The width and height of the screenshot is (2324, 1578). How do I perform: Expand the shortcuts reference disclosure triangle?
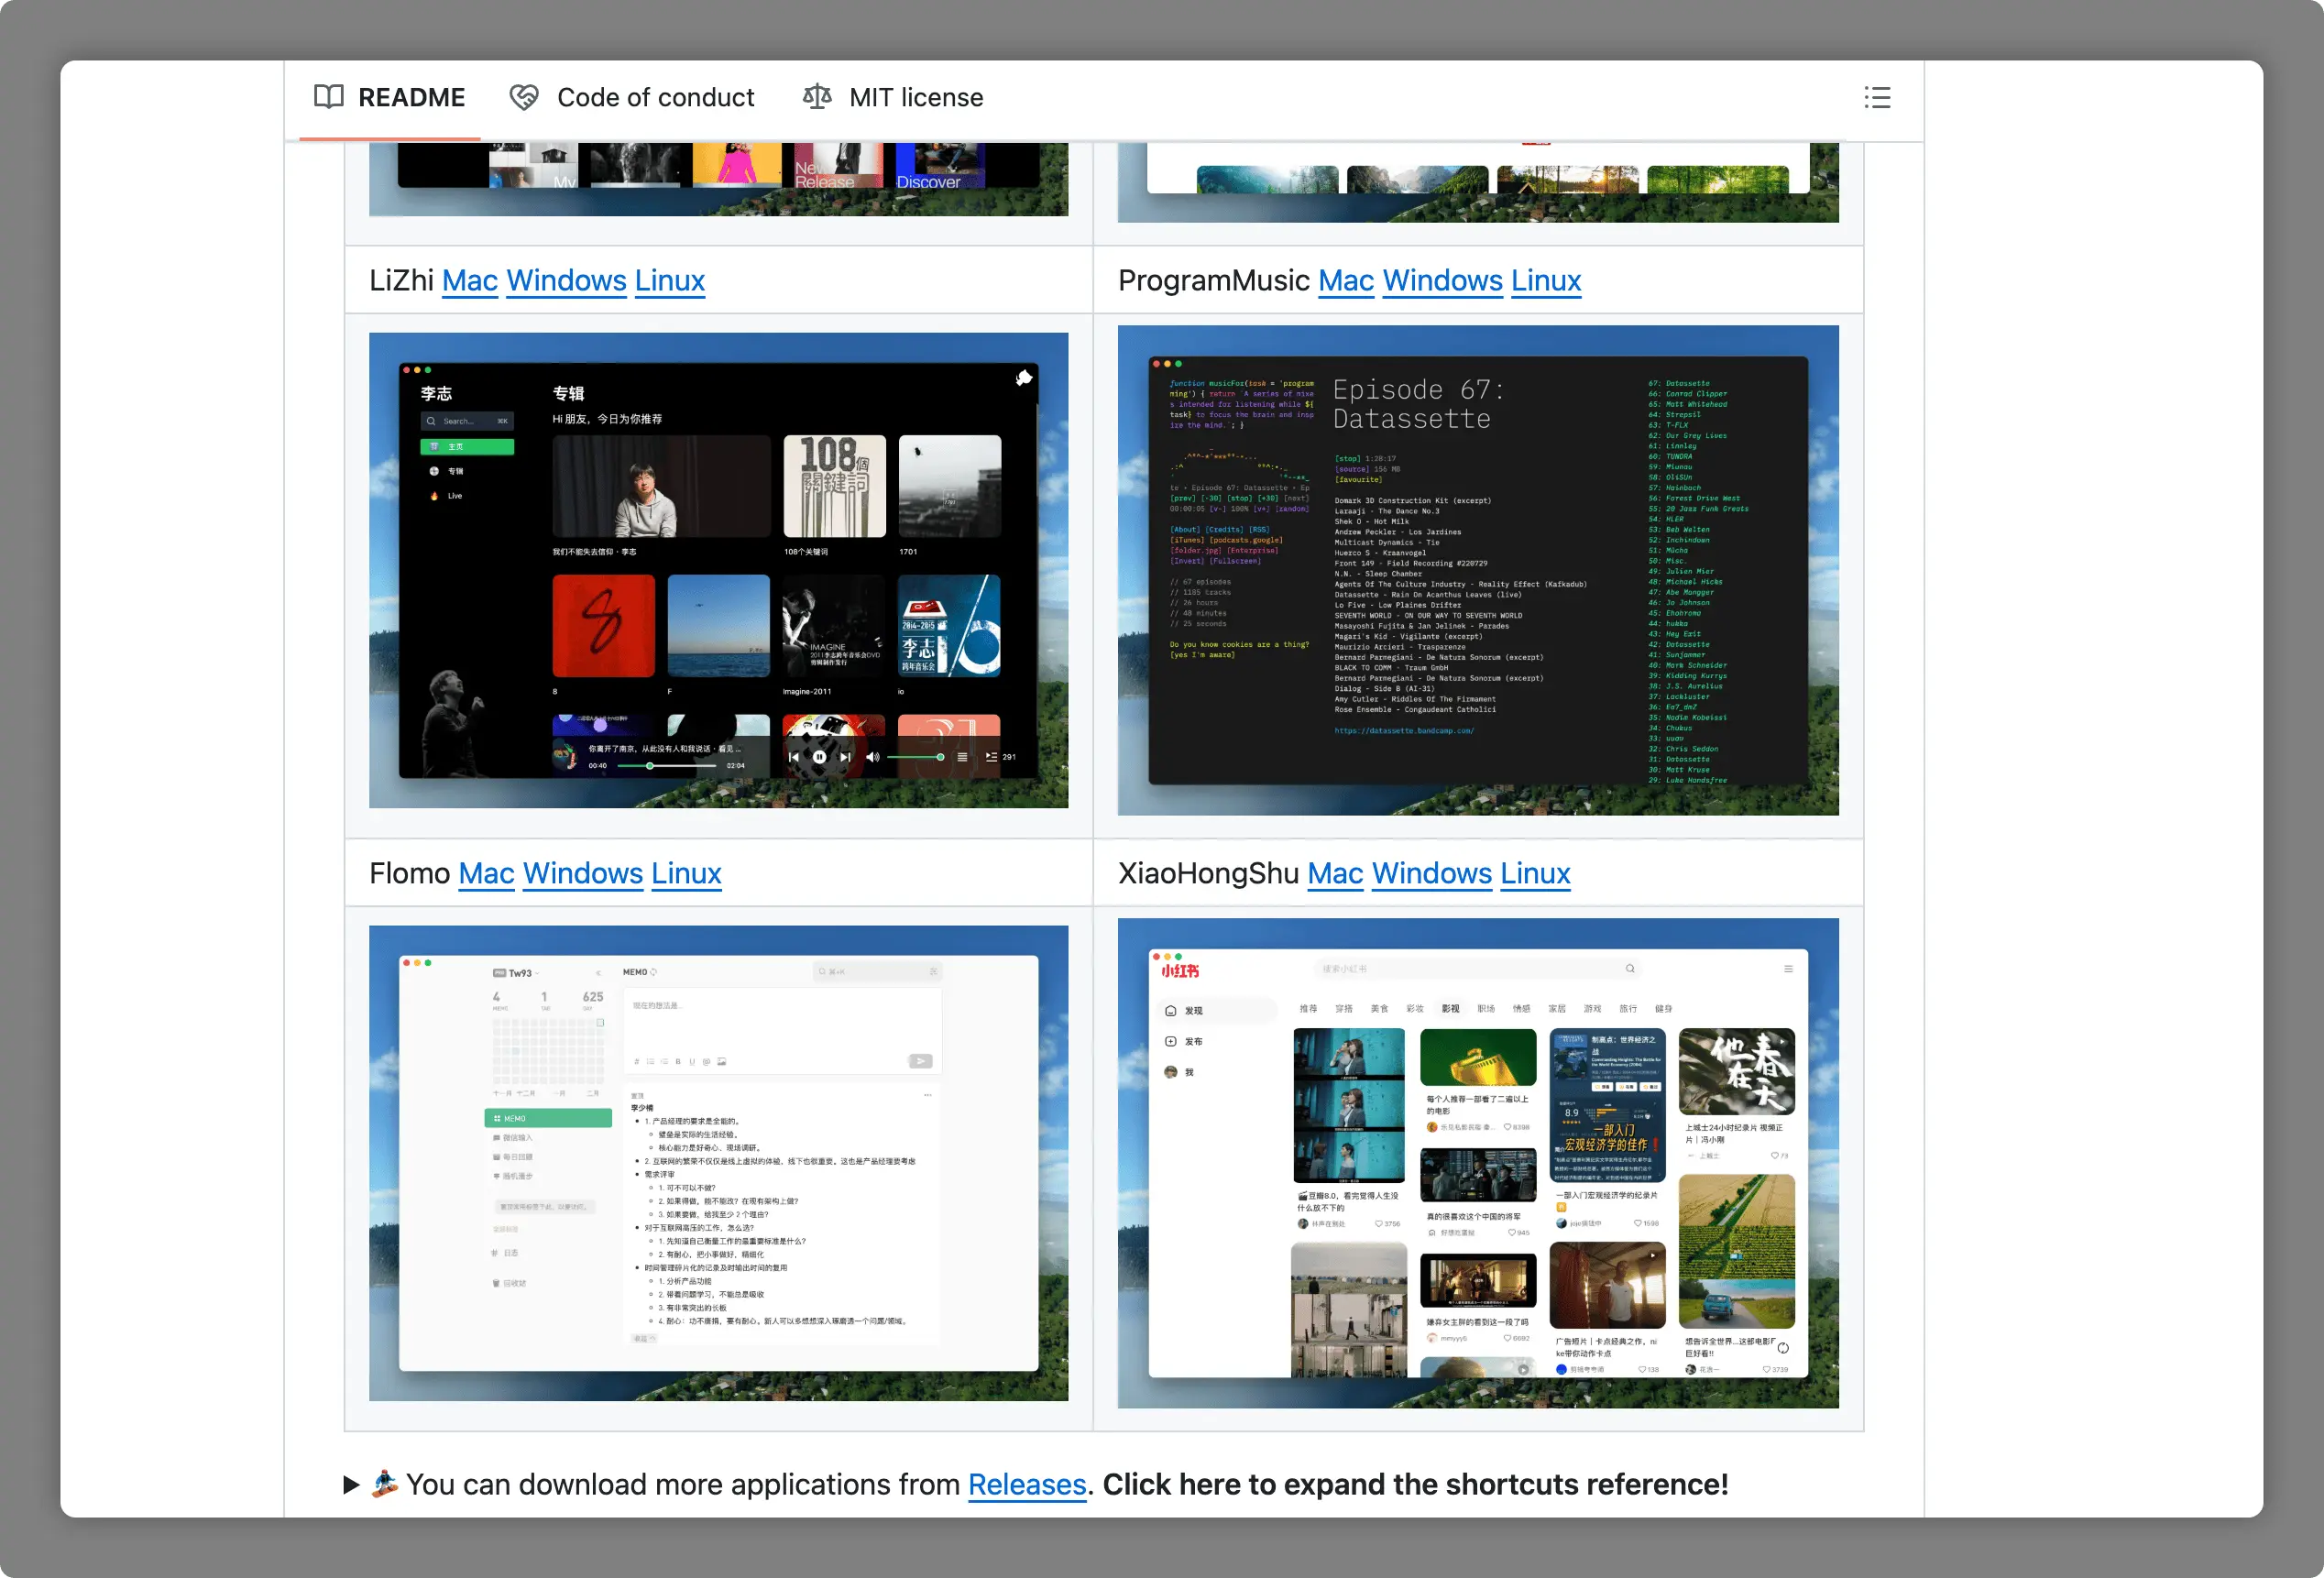(x=351, y=1485)
